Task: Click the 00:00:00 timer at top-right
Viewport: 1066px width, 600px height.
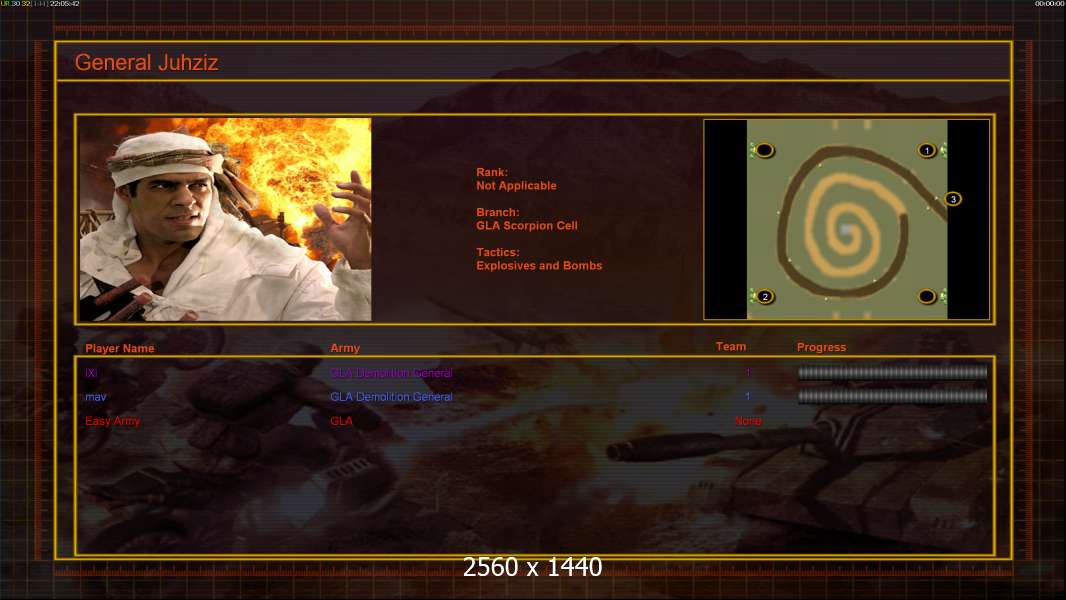Action: (x=1049, y=3)
